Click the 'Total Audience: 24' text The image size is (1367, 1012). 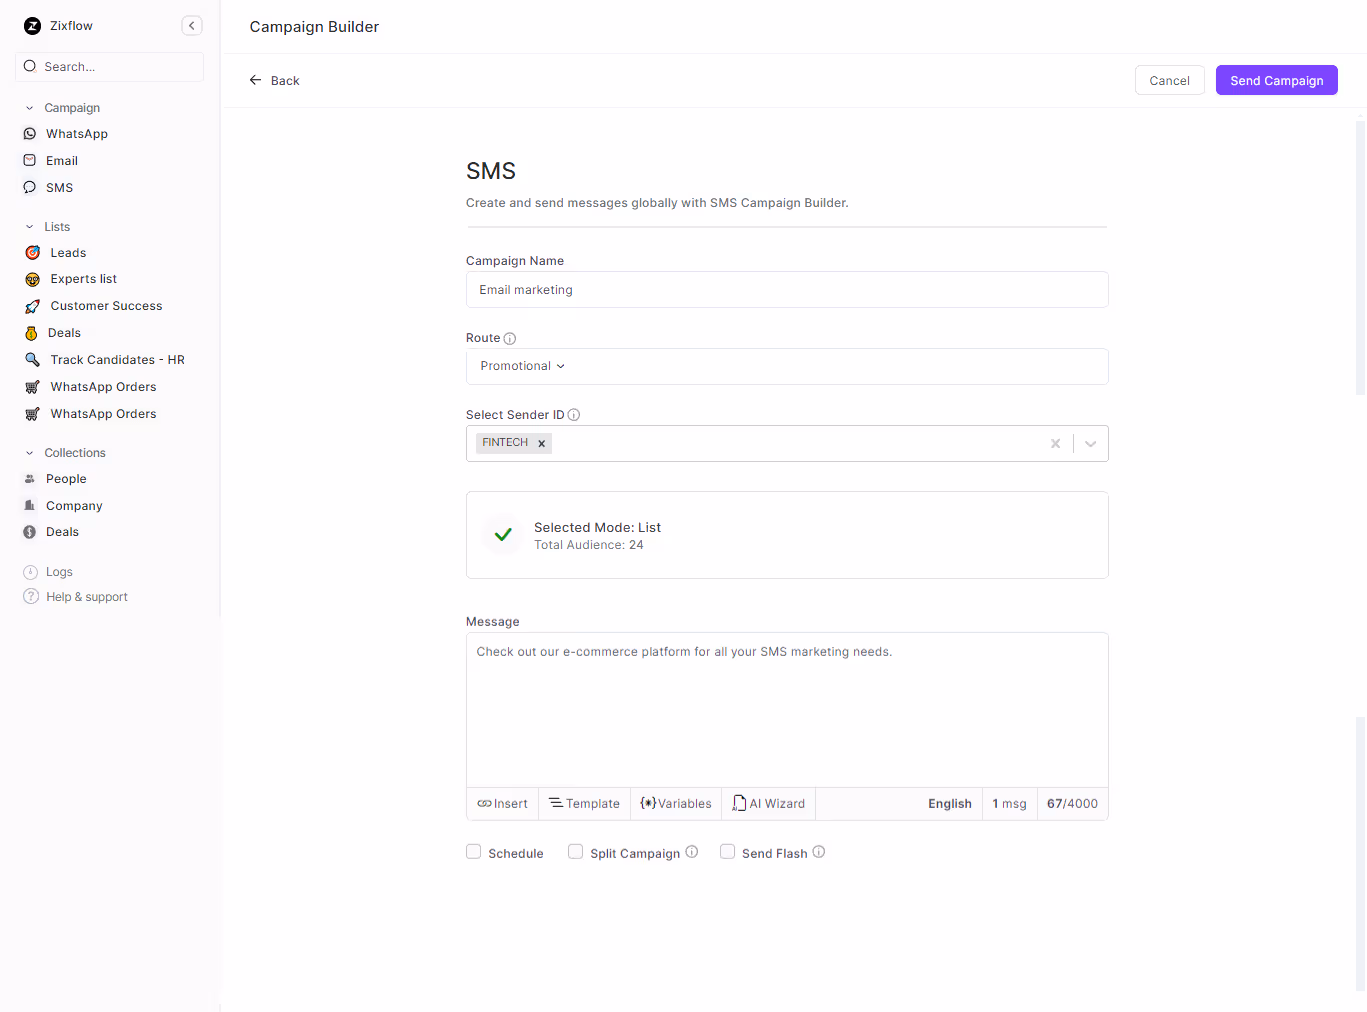pyautogui.click(x=589, y=545)
